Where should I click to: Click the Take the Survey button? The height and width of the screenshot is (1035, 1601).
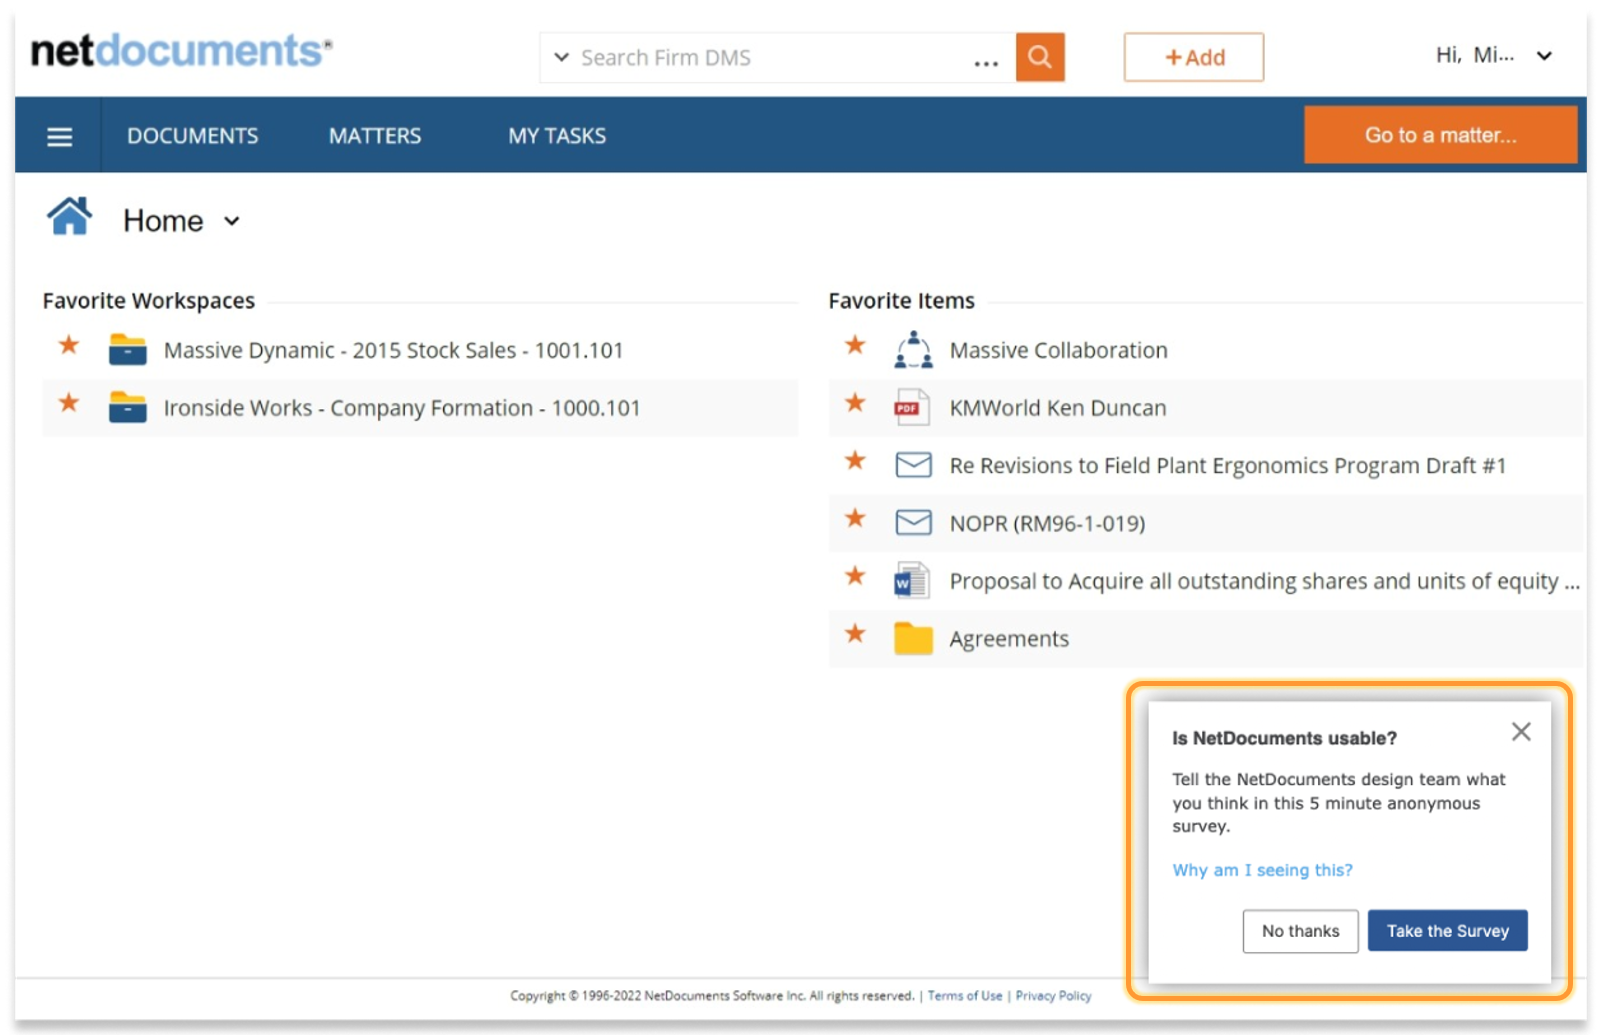[1446, 931]
